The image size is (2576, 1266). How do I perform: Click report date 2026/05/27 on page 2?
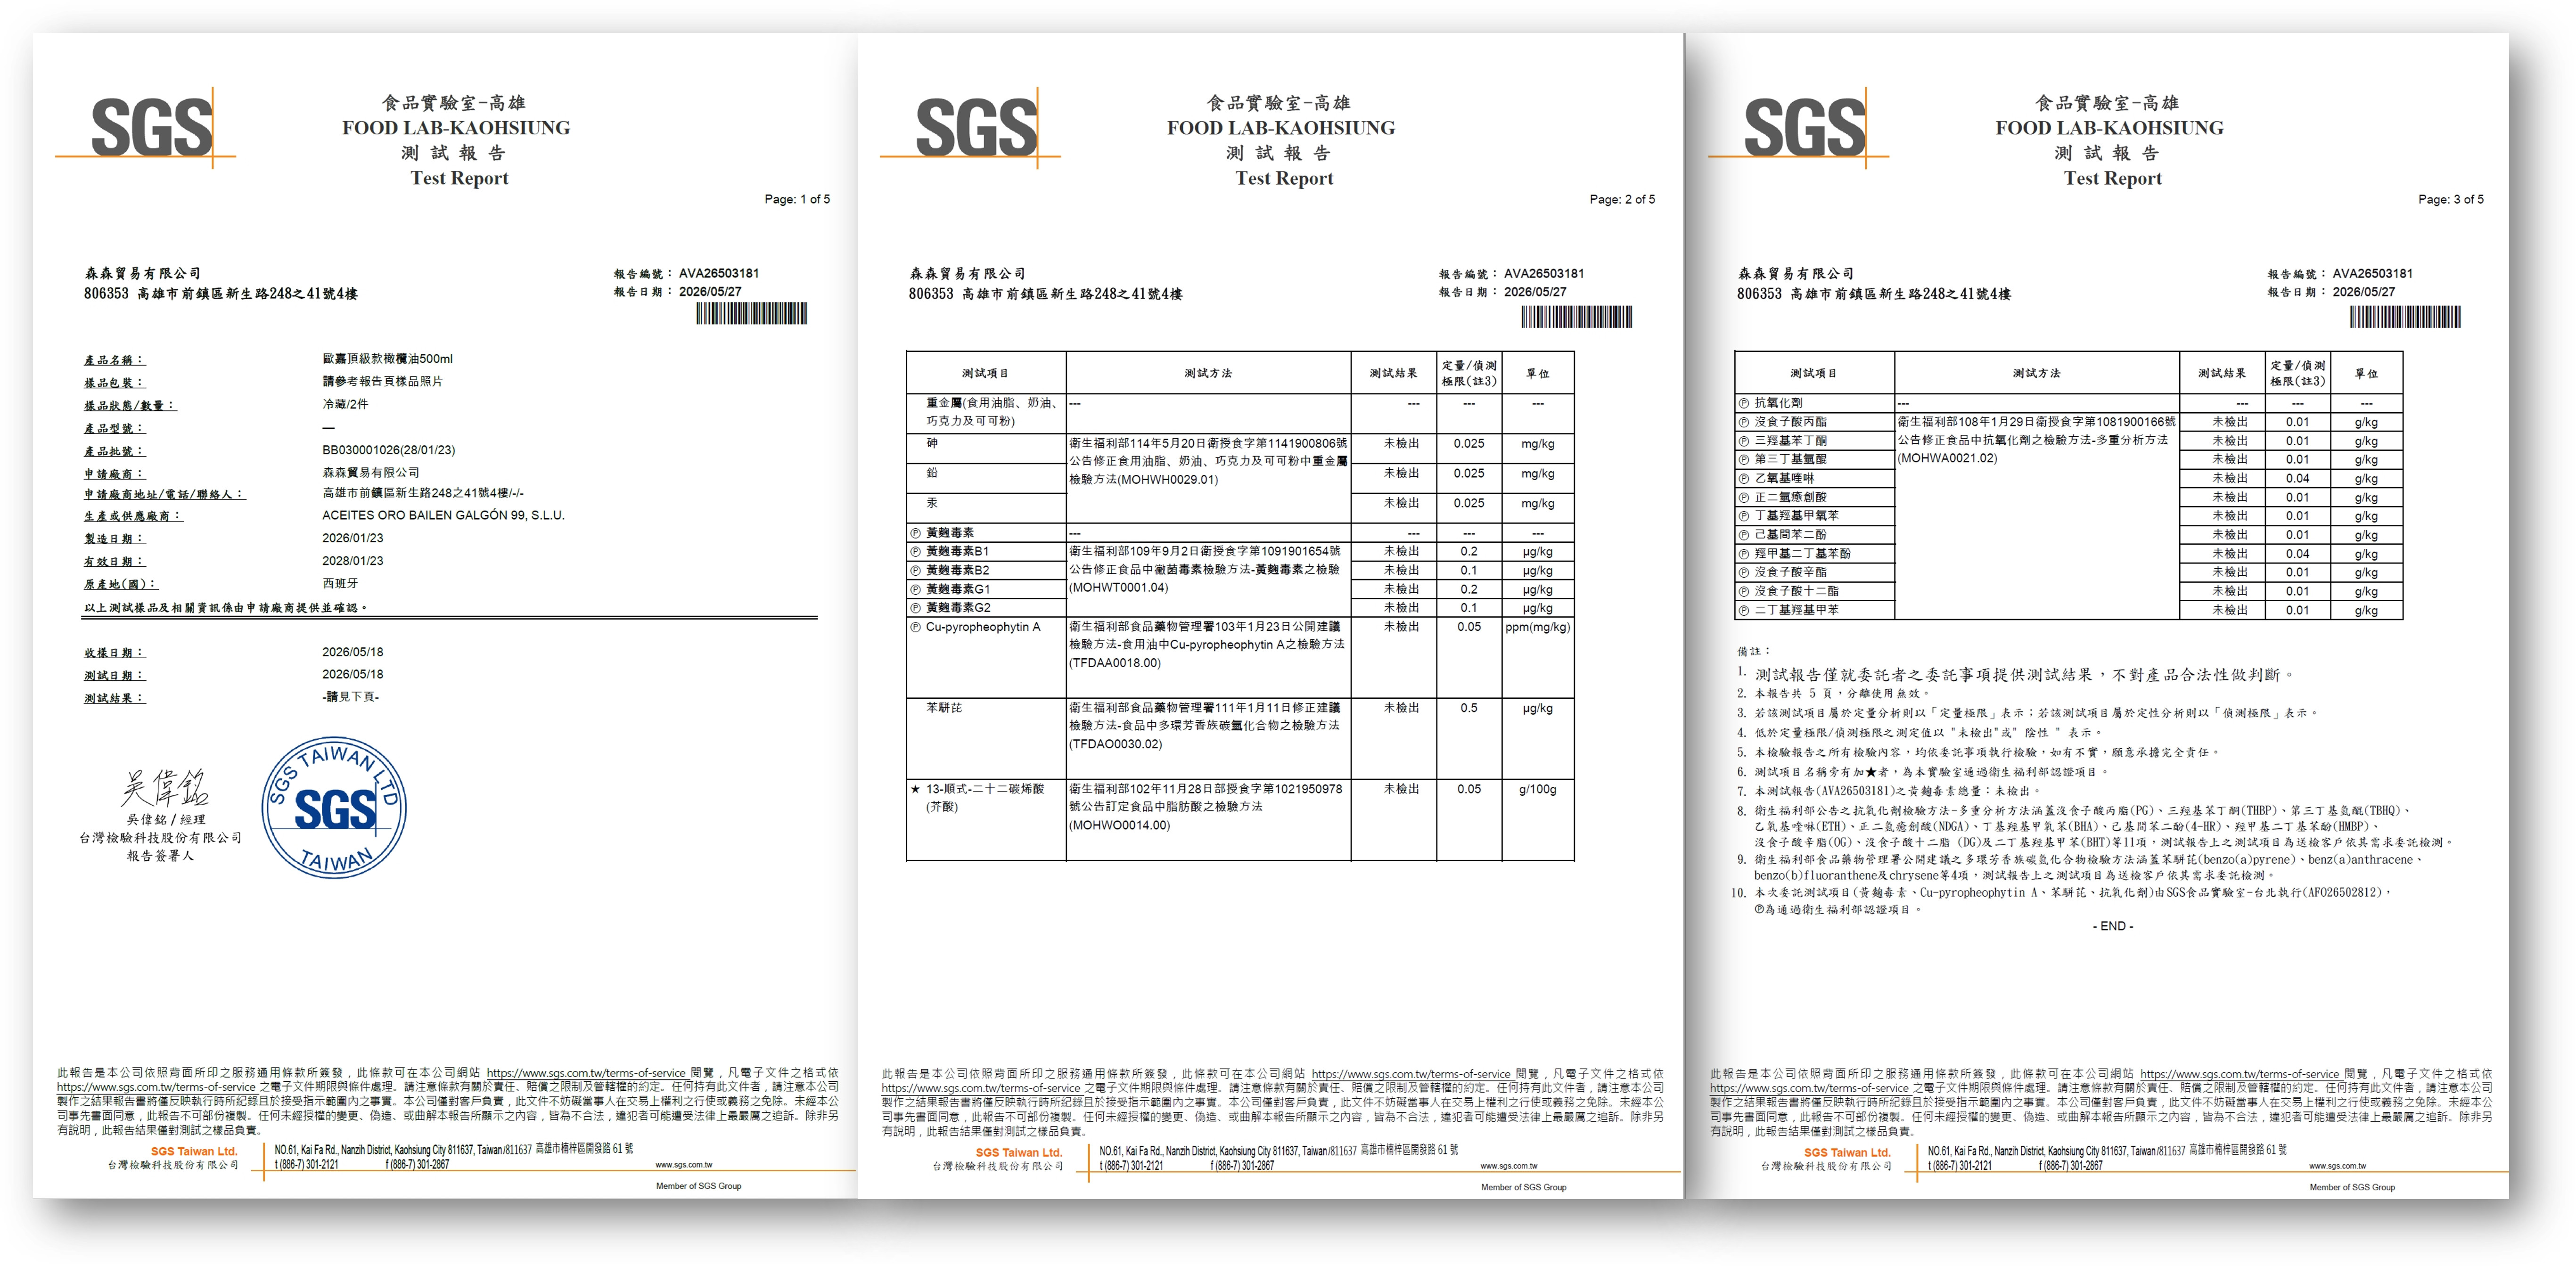coord(1535,292)
